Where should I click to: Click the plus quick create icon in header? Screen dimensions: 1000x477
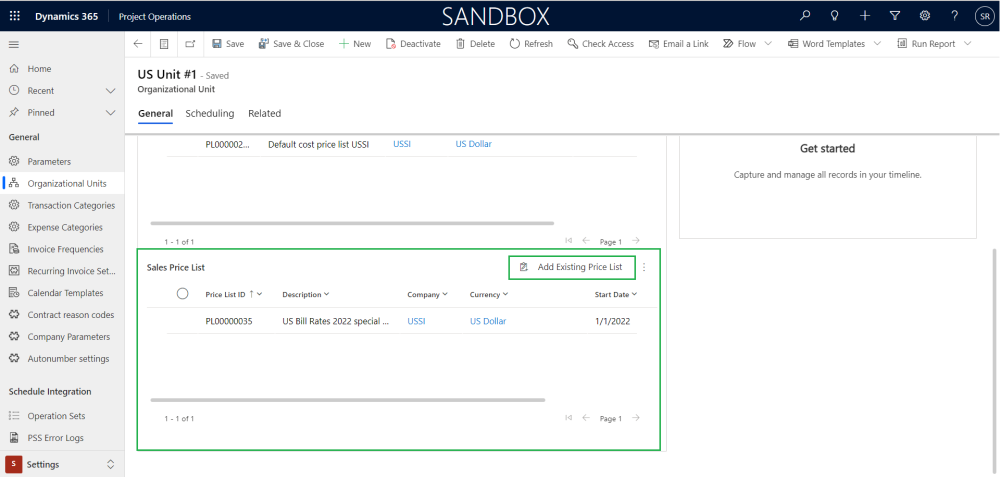point(865,16)
